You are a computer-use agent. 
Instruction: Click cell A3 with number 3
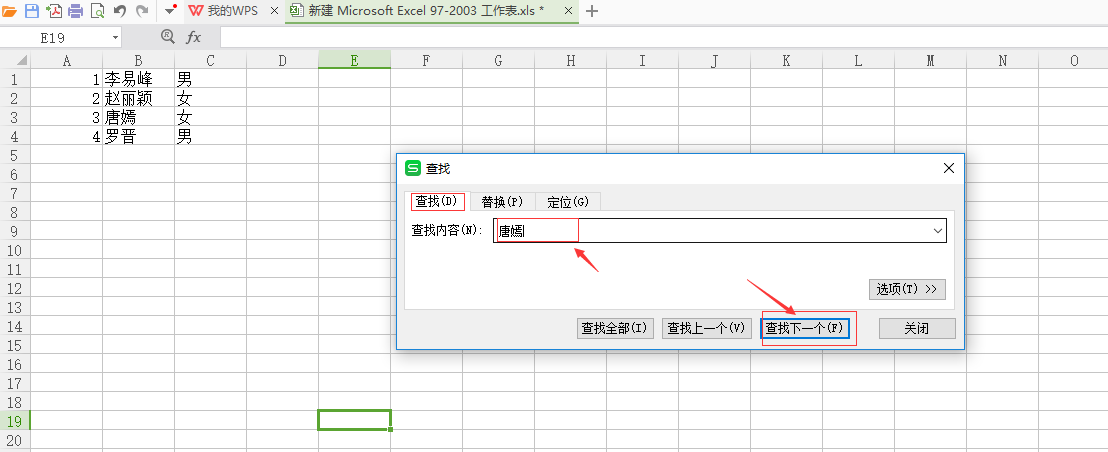pos(66,117)
